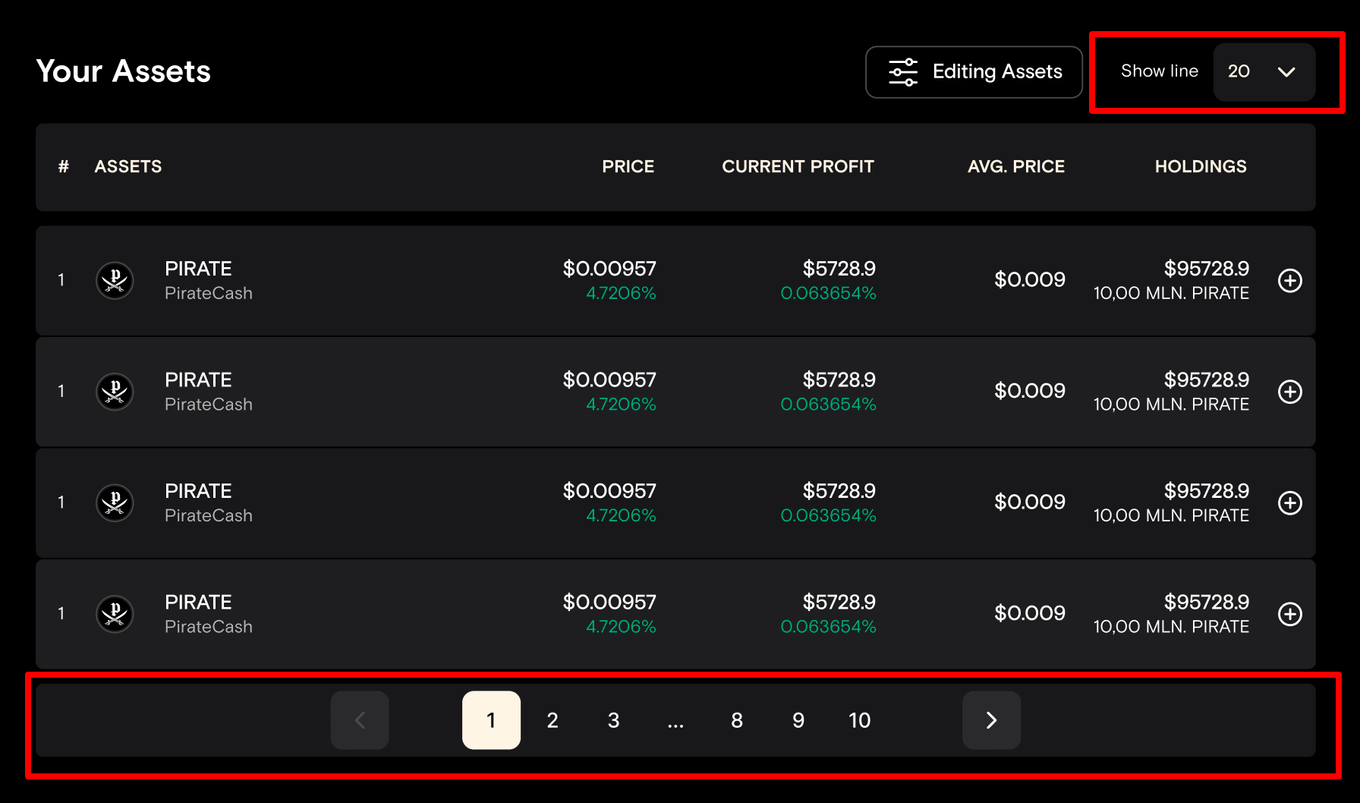
Task: Click the PRICE column header
Action: coord(628,167)
